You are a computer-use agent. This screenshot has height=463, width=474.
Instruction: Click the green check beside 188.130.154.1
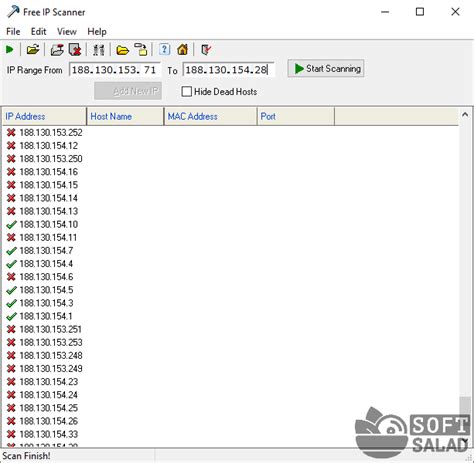click(x=11, y=316)
